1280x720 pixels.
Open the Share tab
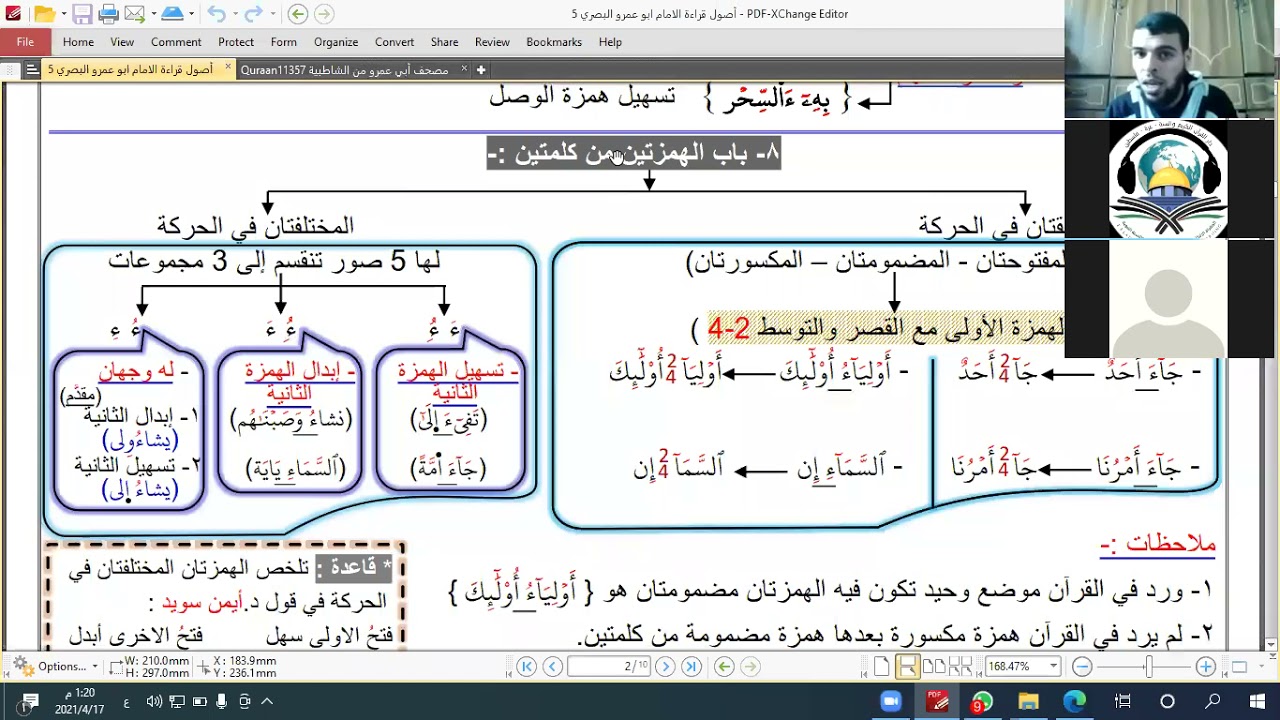445,42
